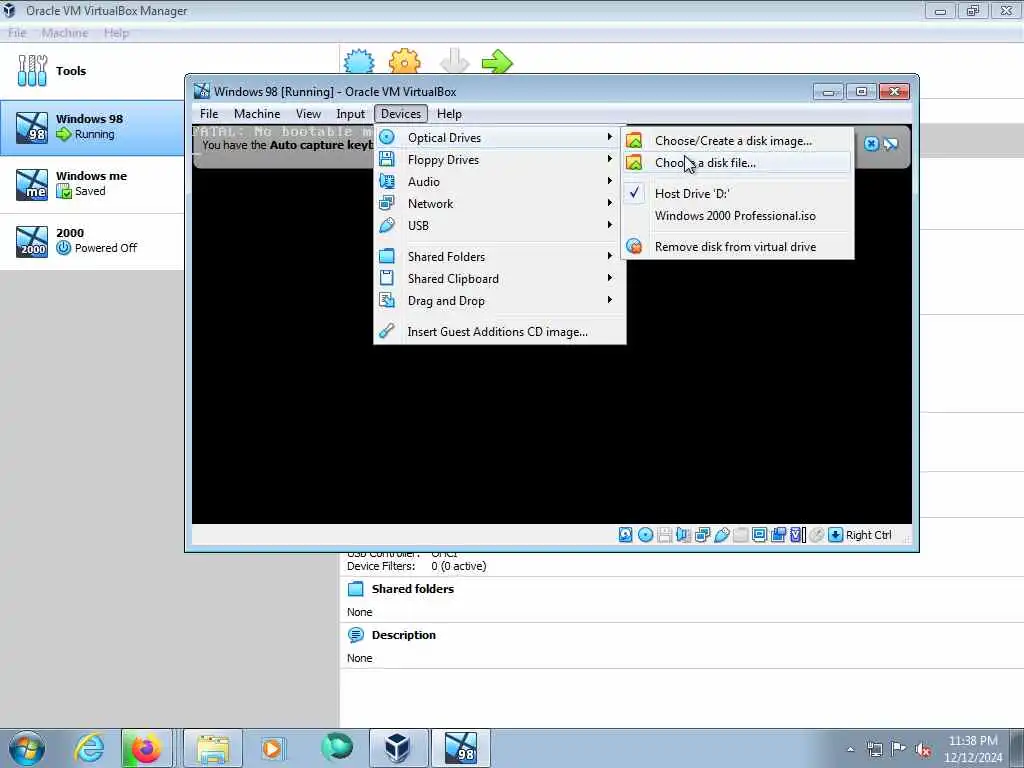Click the New machine blue starburst icon
The width and height of the screenshot is (1024, 768).
click(x=359, y=62)
